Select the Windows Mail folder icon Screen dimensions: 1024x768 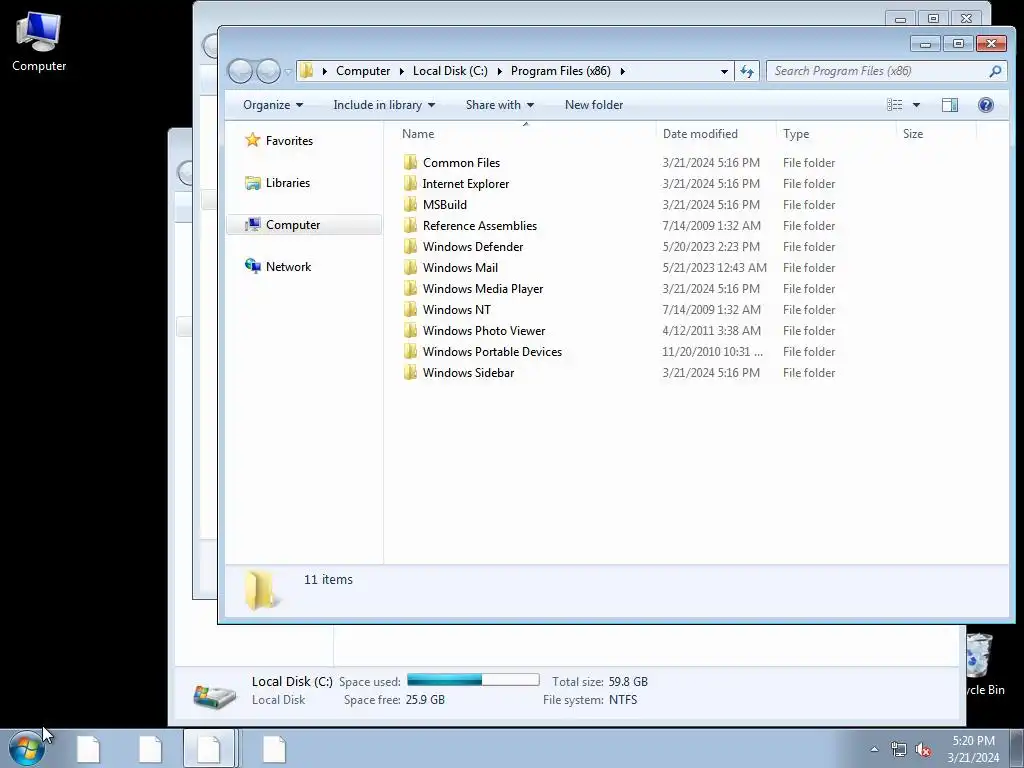coord(410,267)
